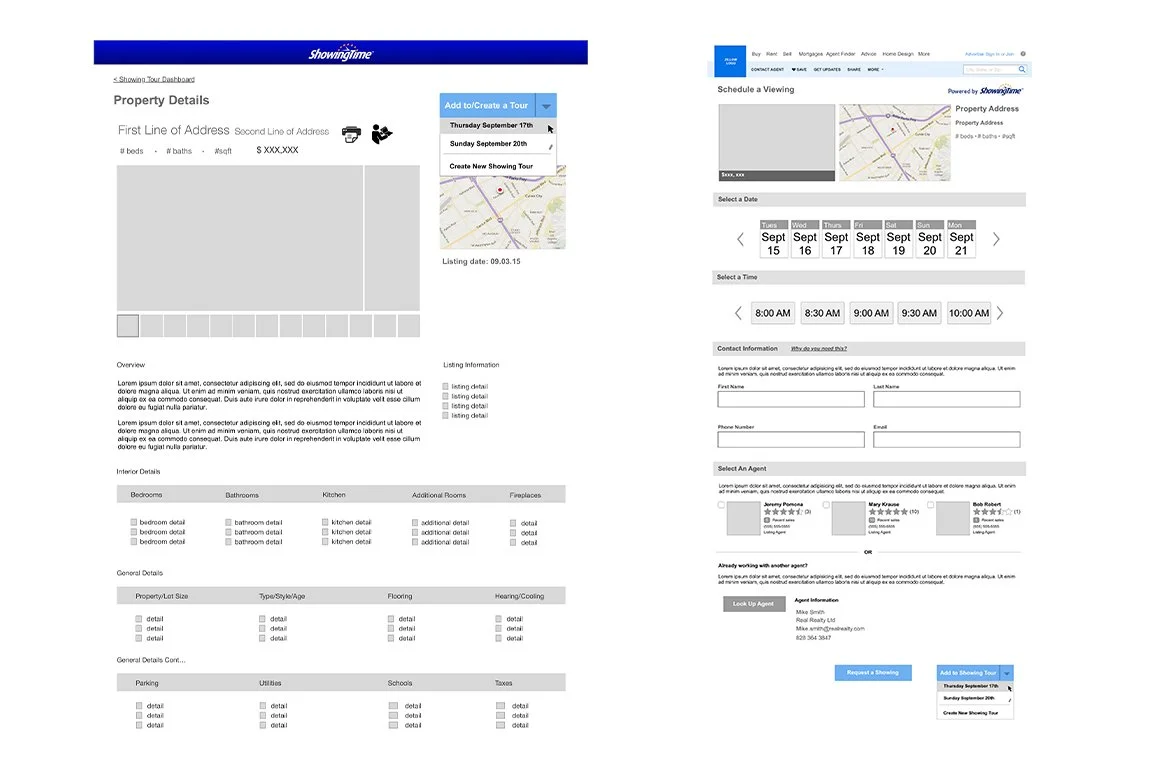Screen dimensions: 1172x776
Task: Click Jeremy Pomona's star rating
Action: (x=783, y=512)
